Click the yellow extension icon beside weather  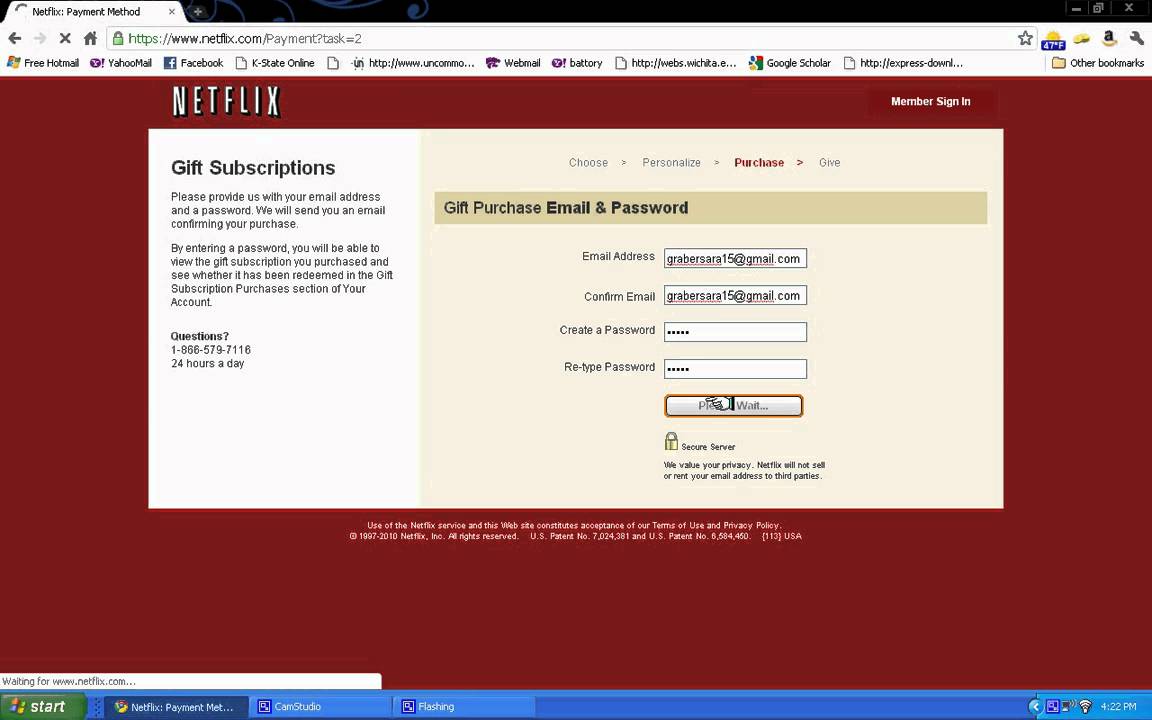click(x=1081, y=38)
